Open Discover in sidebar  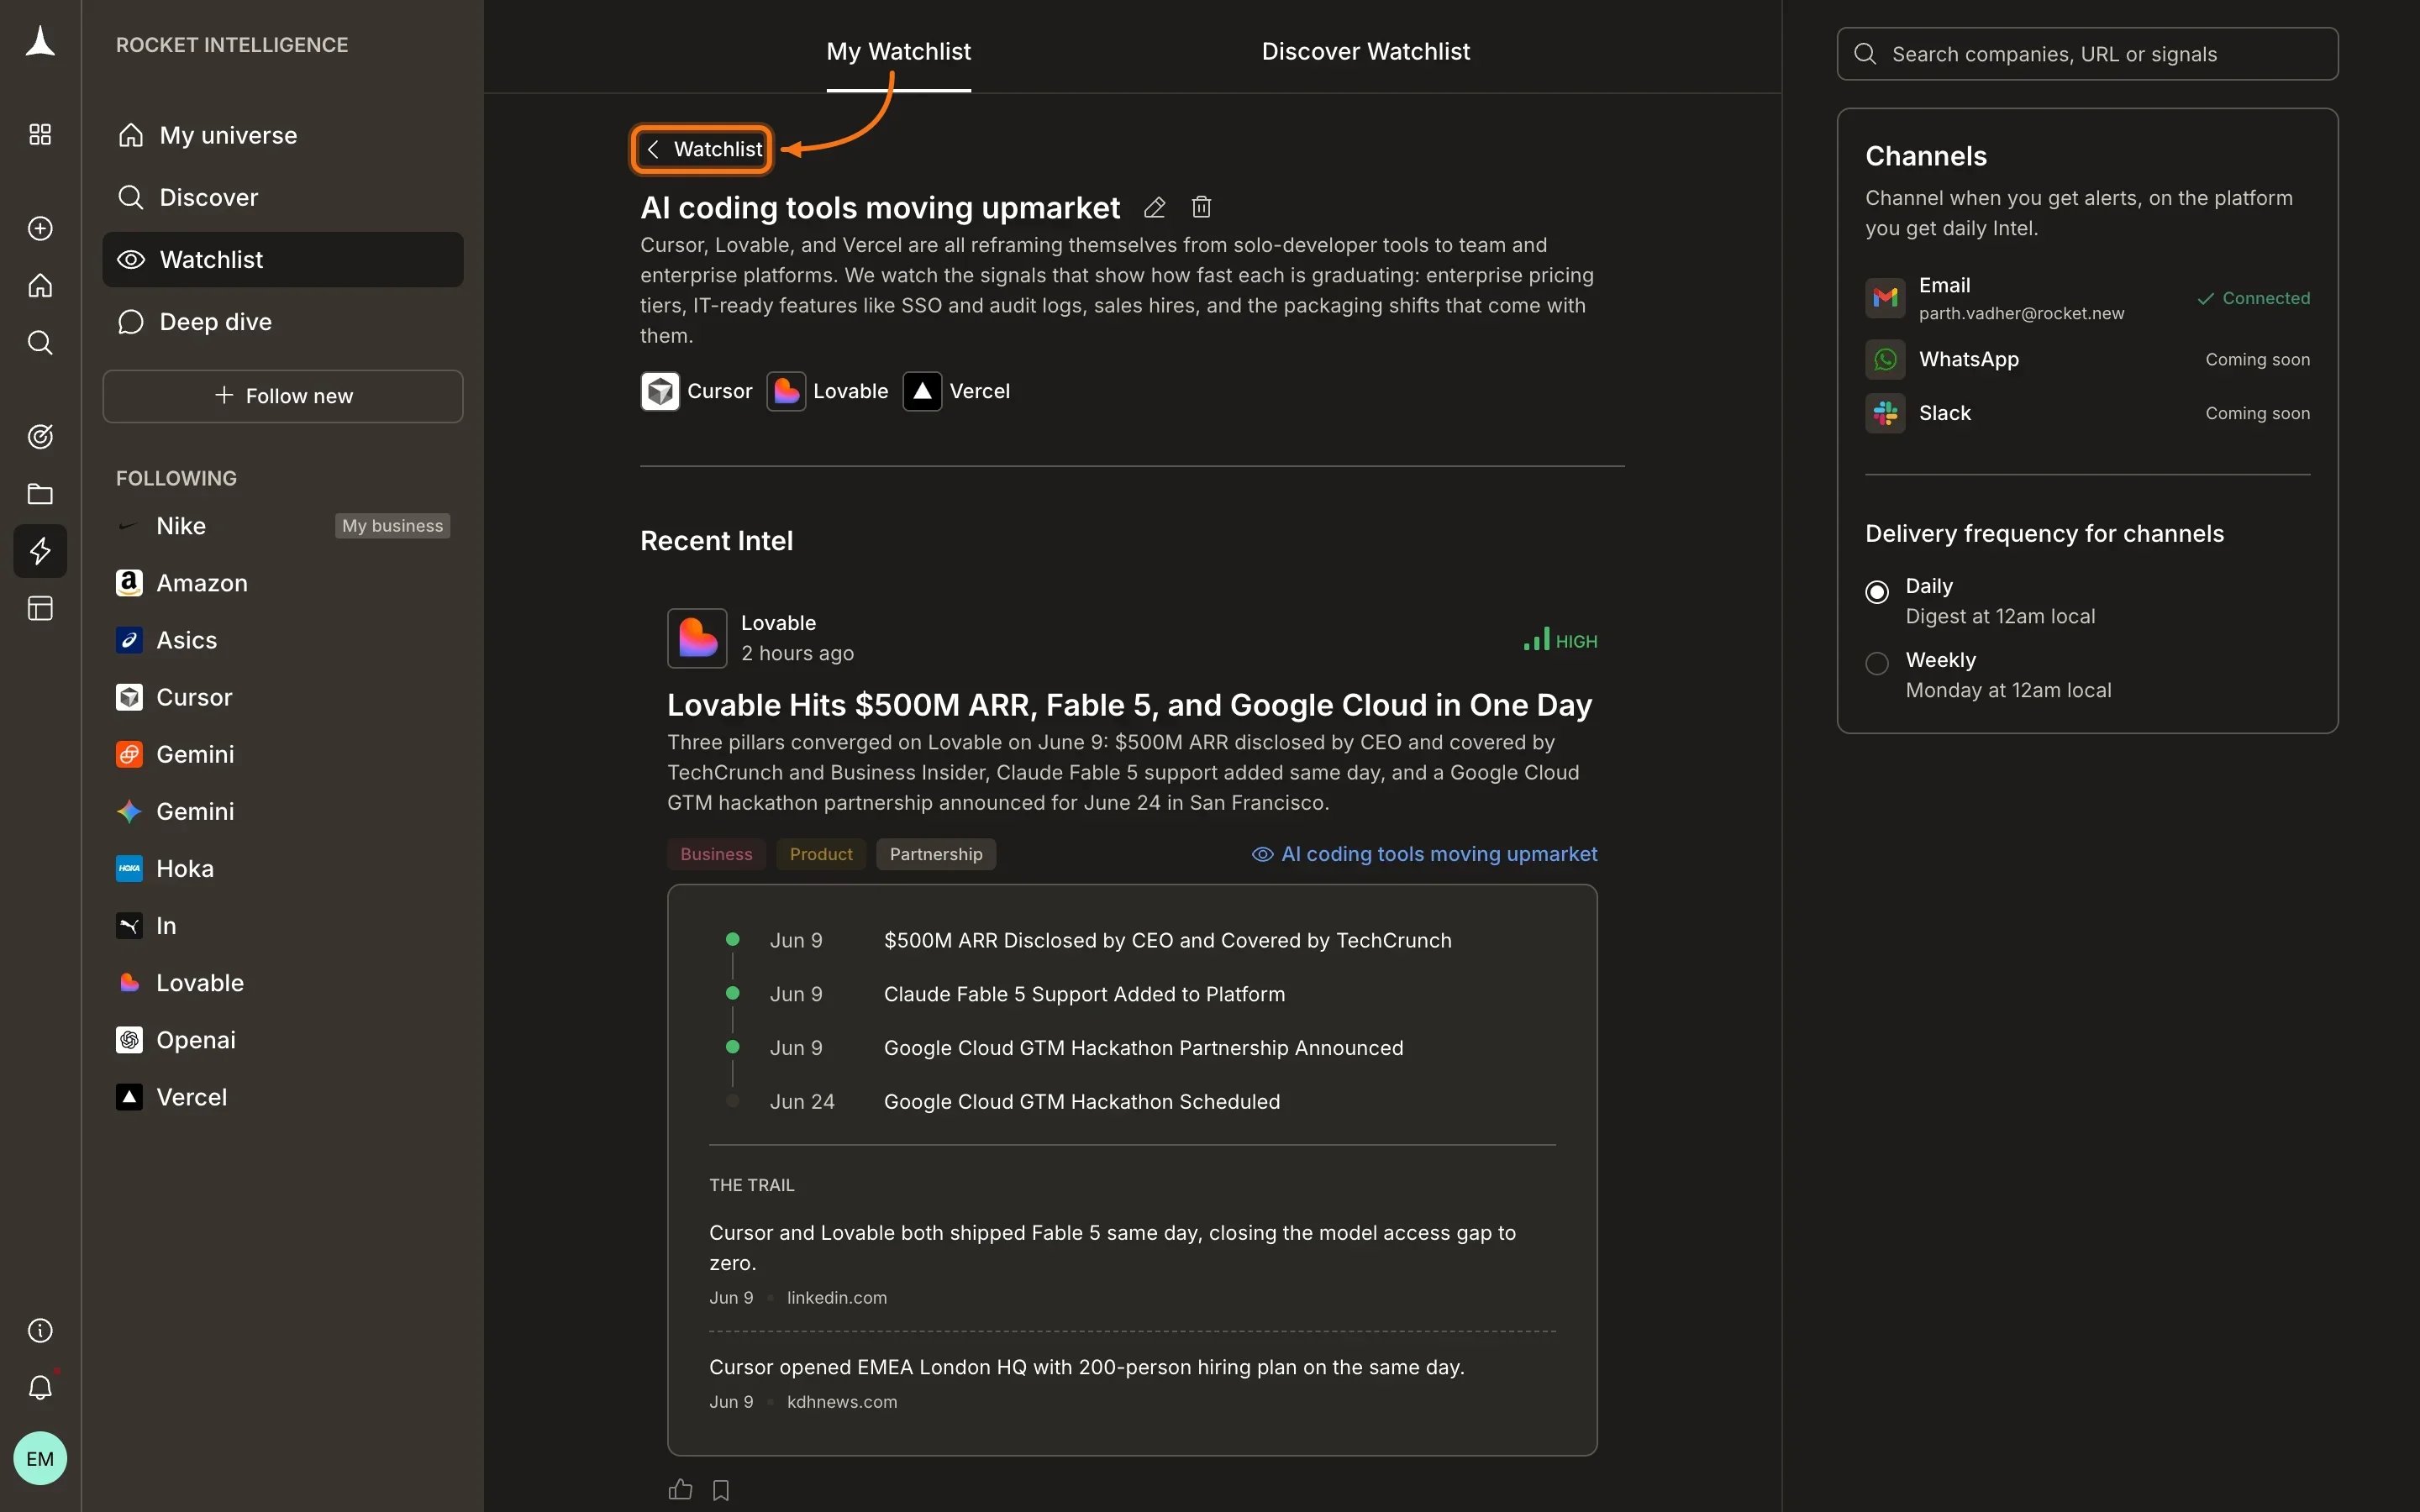pos(283,197)
